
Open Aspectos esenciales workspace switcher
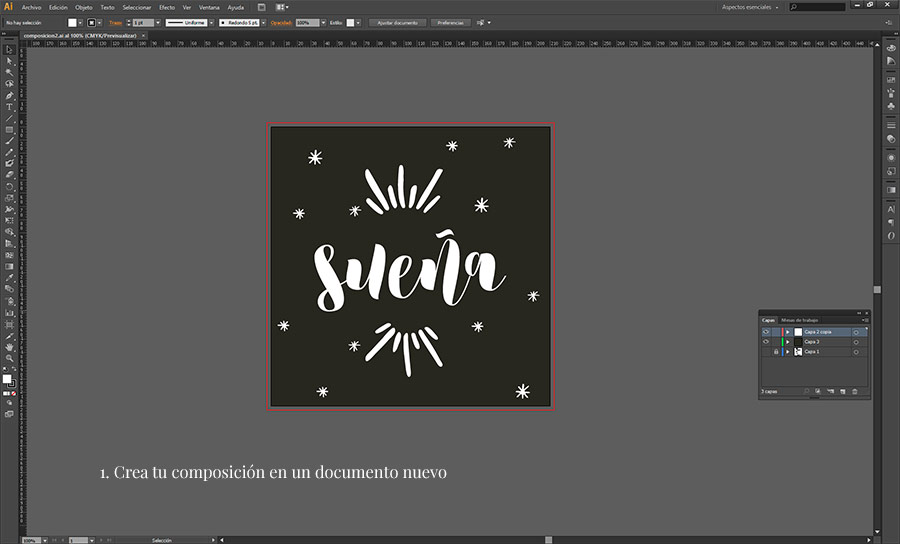(x=750, y=7)
